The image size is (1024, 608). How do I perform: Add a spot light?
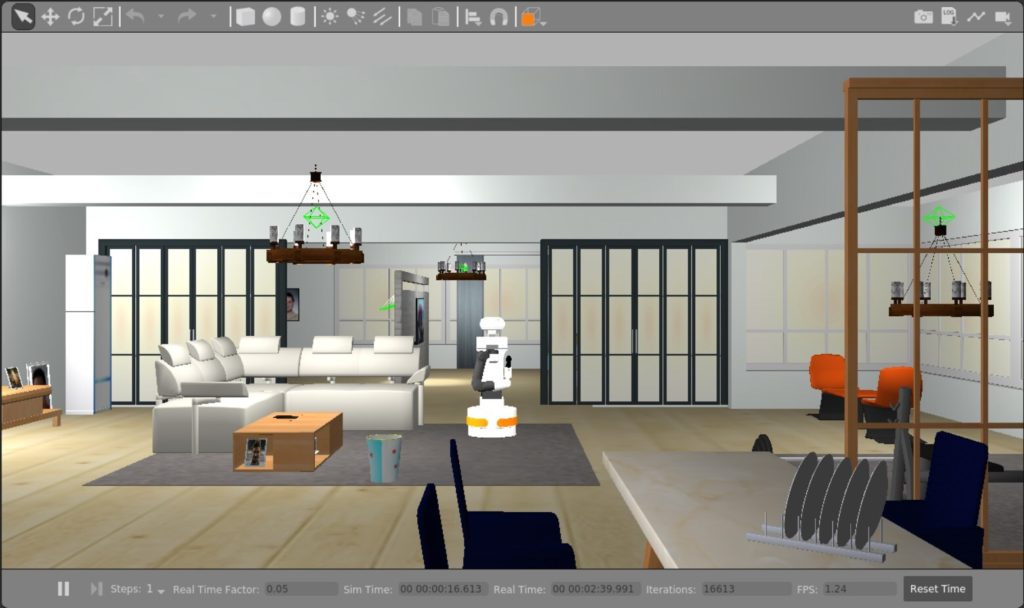click(x=356, y=17)
